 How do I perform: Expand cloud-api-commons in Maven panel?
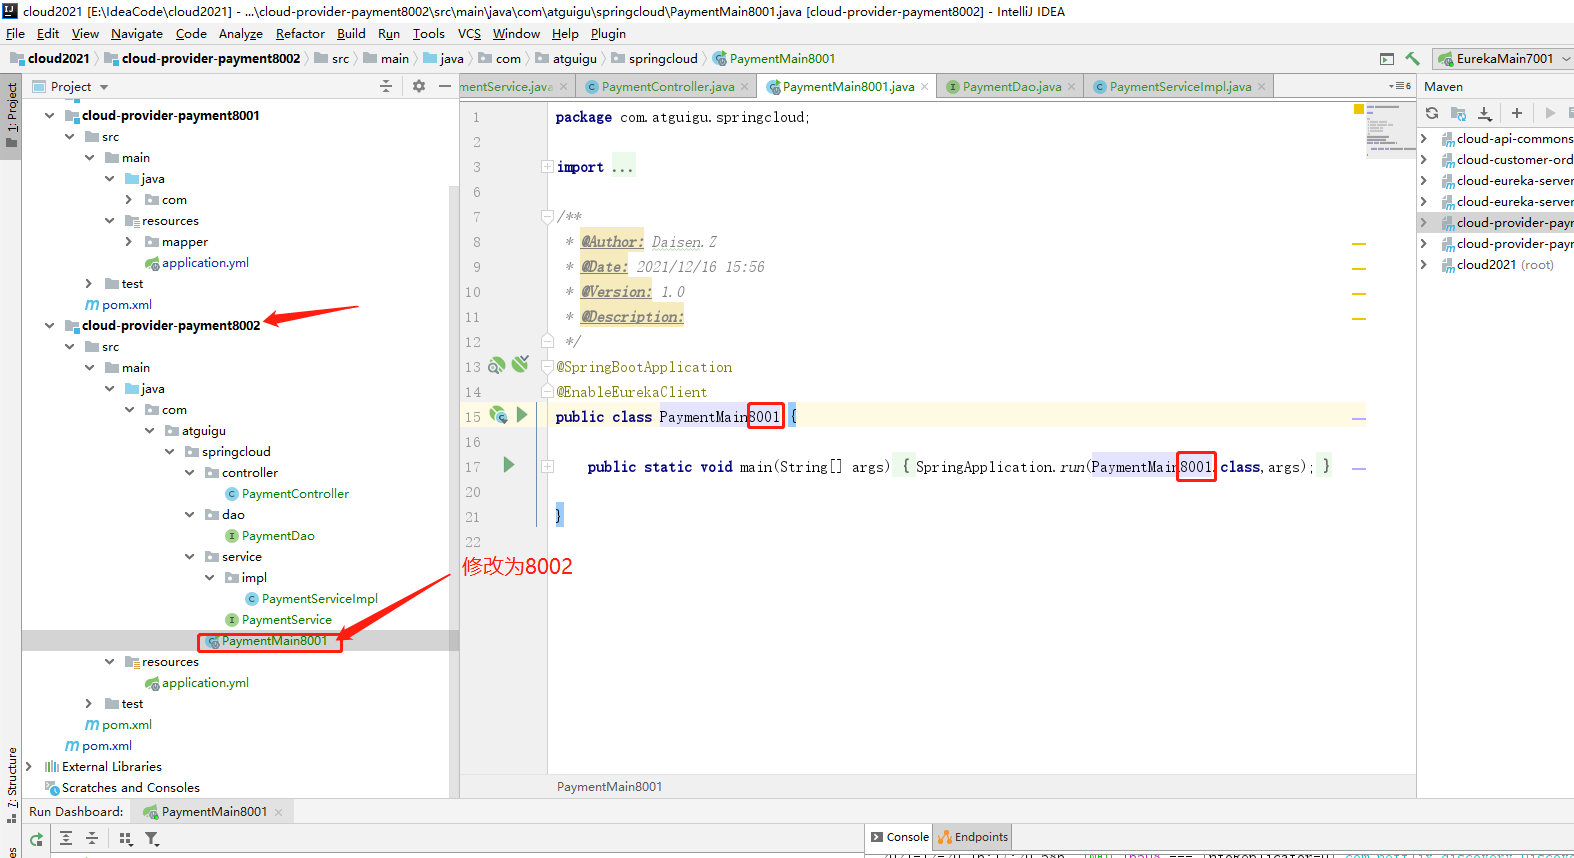click(1424, 138)
